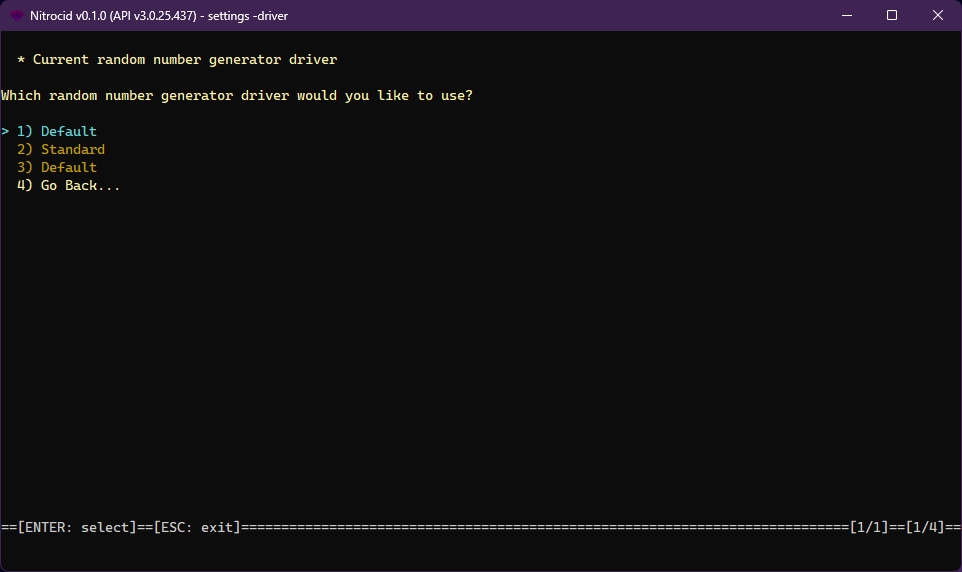This screenshot has height=572, width=962.
Task: Maximize the Nitrocid terminal window
Action: (x=891, y=16)
